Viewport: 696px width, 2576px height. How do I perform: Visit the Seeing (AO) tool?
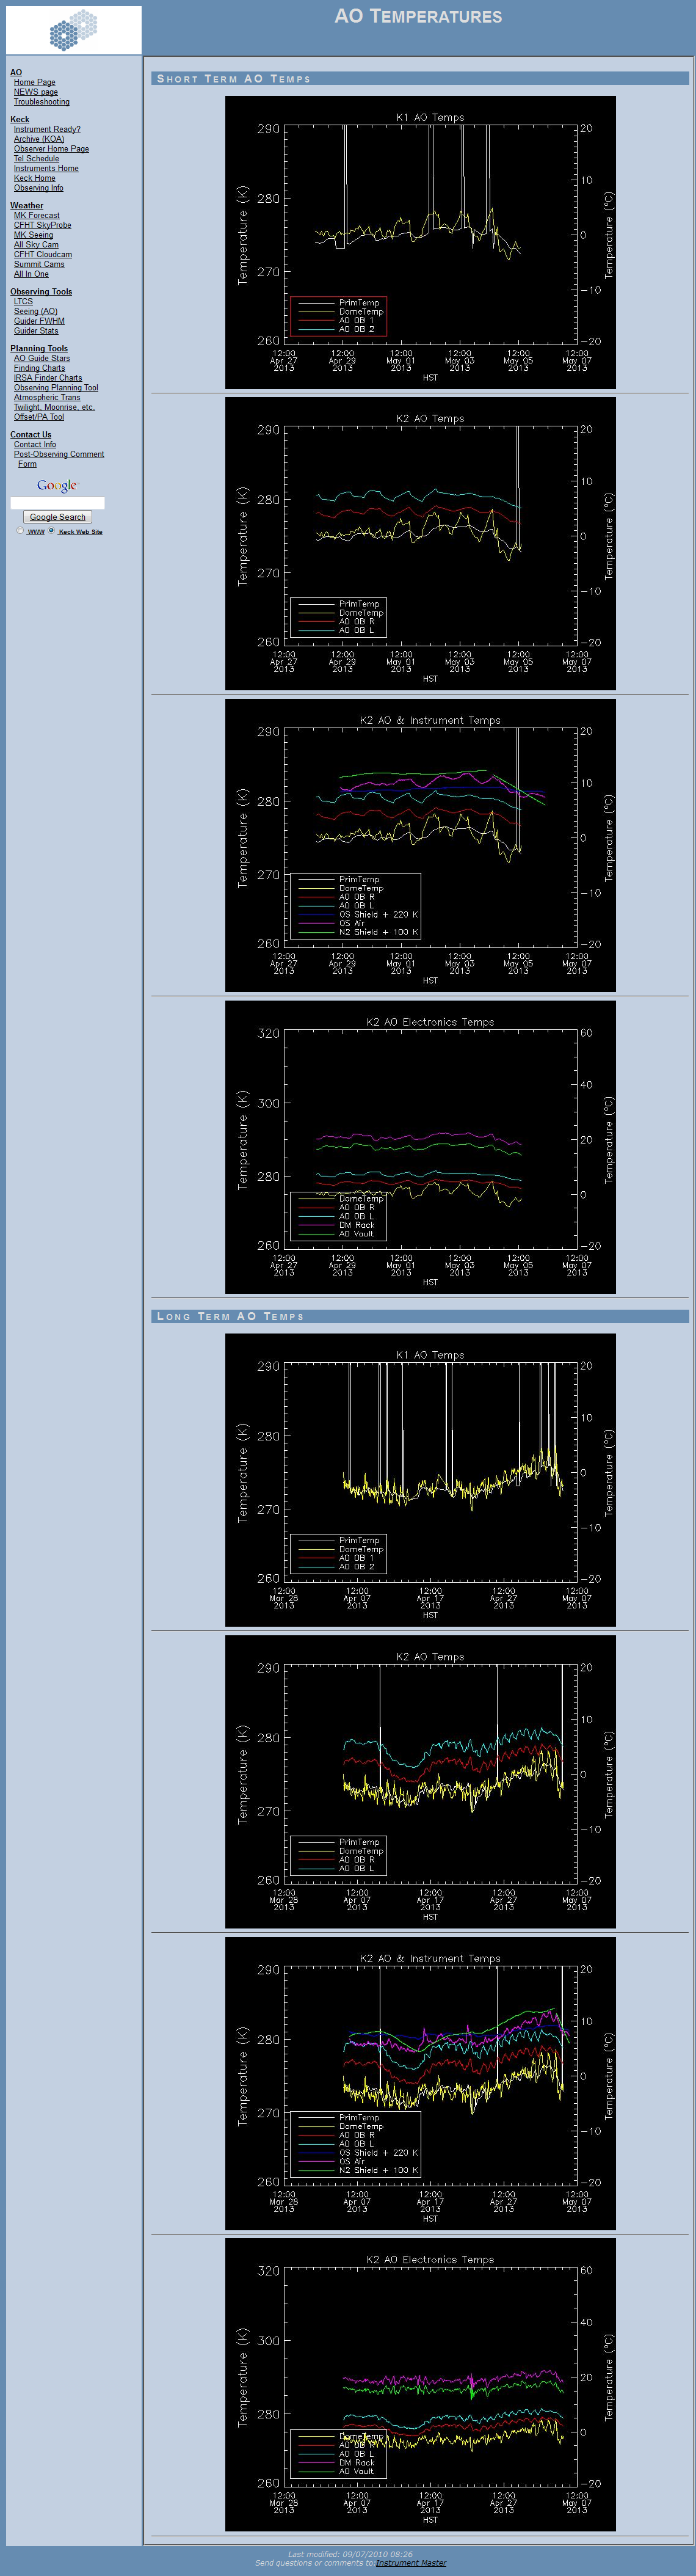[x=35, y=311]
